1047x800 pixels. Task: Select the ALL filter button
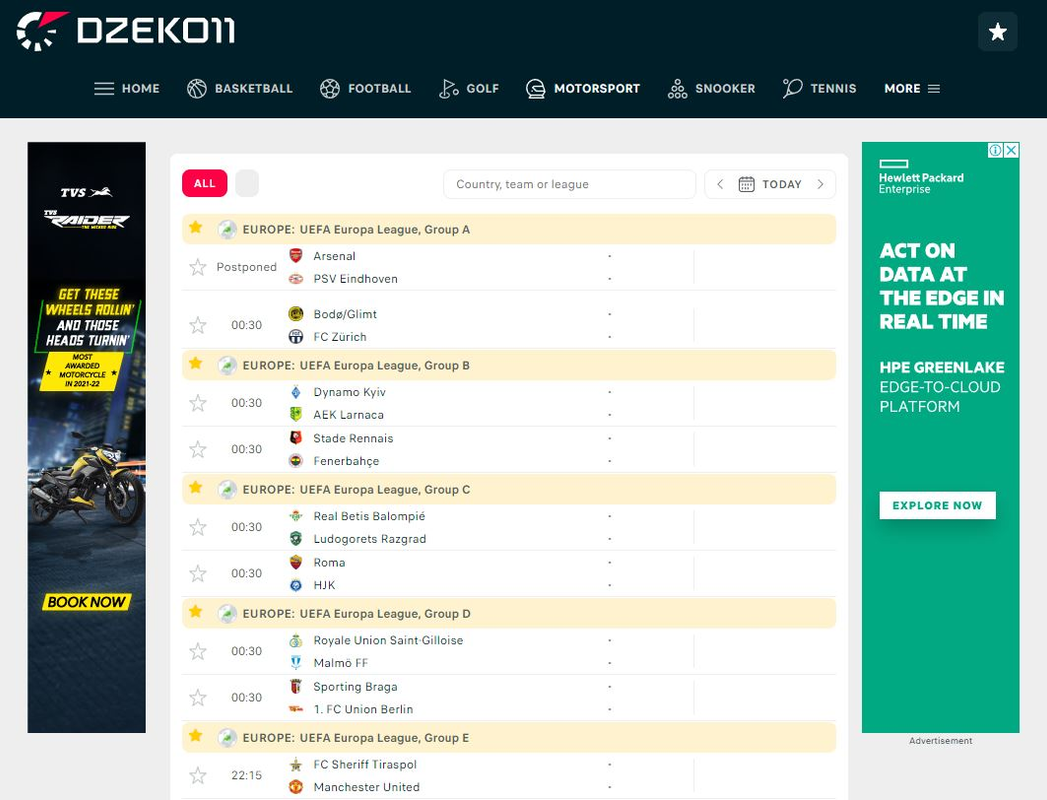(204, 184)
